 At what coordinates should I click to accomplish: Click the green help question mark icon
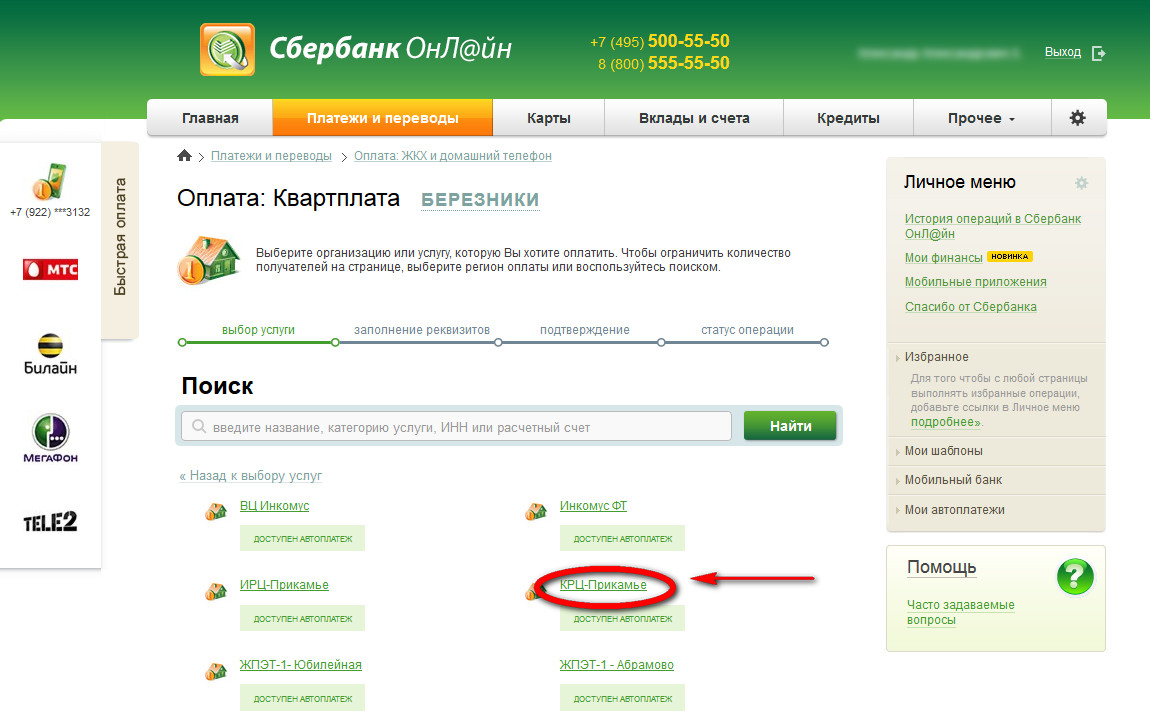click(1075, 577)
